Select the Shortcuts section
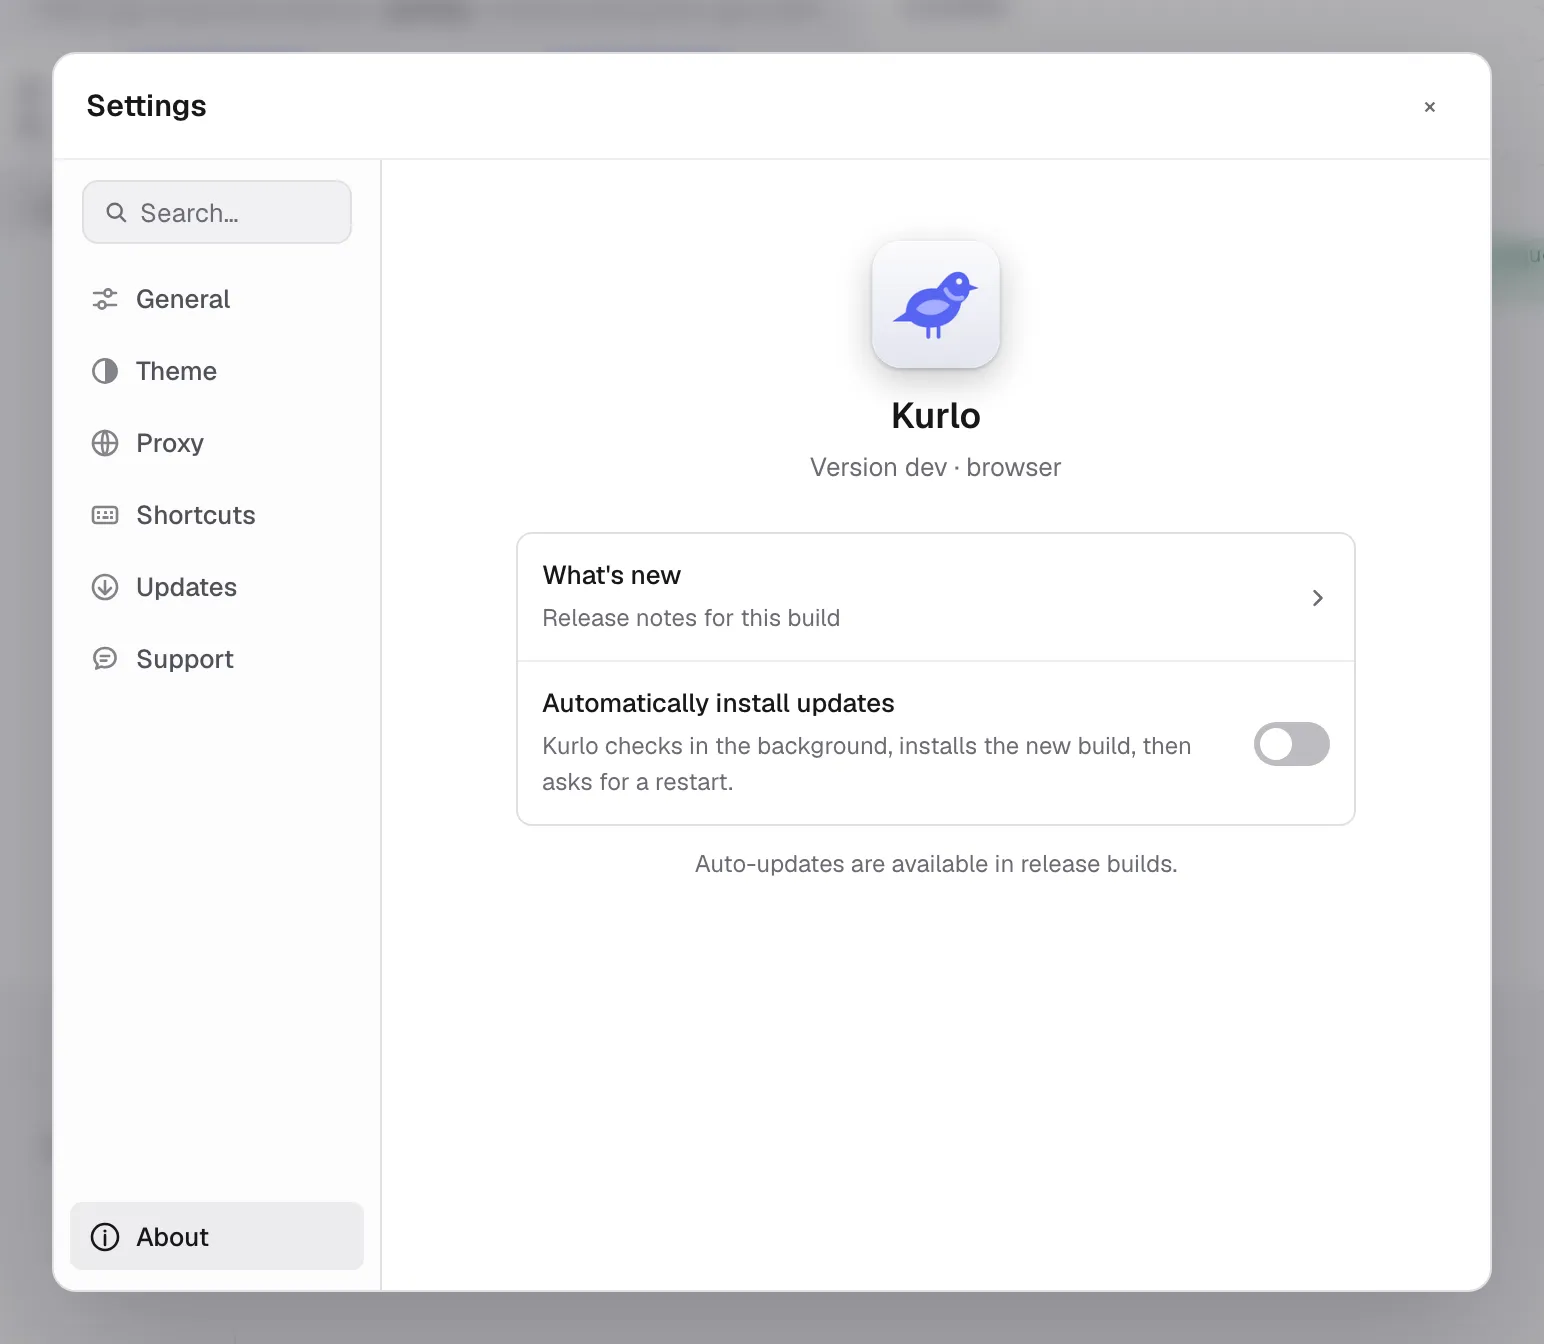The height and width of the screenshot is (1344, 1544). (217, 515)
